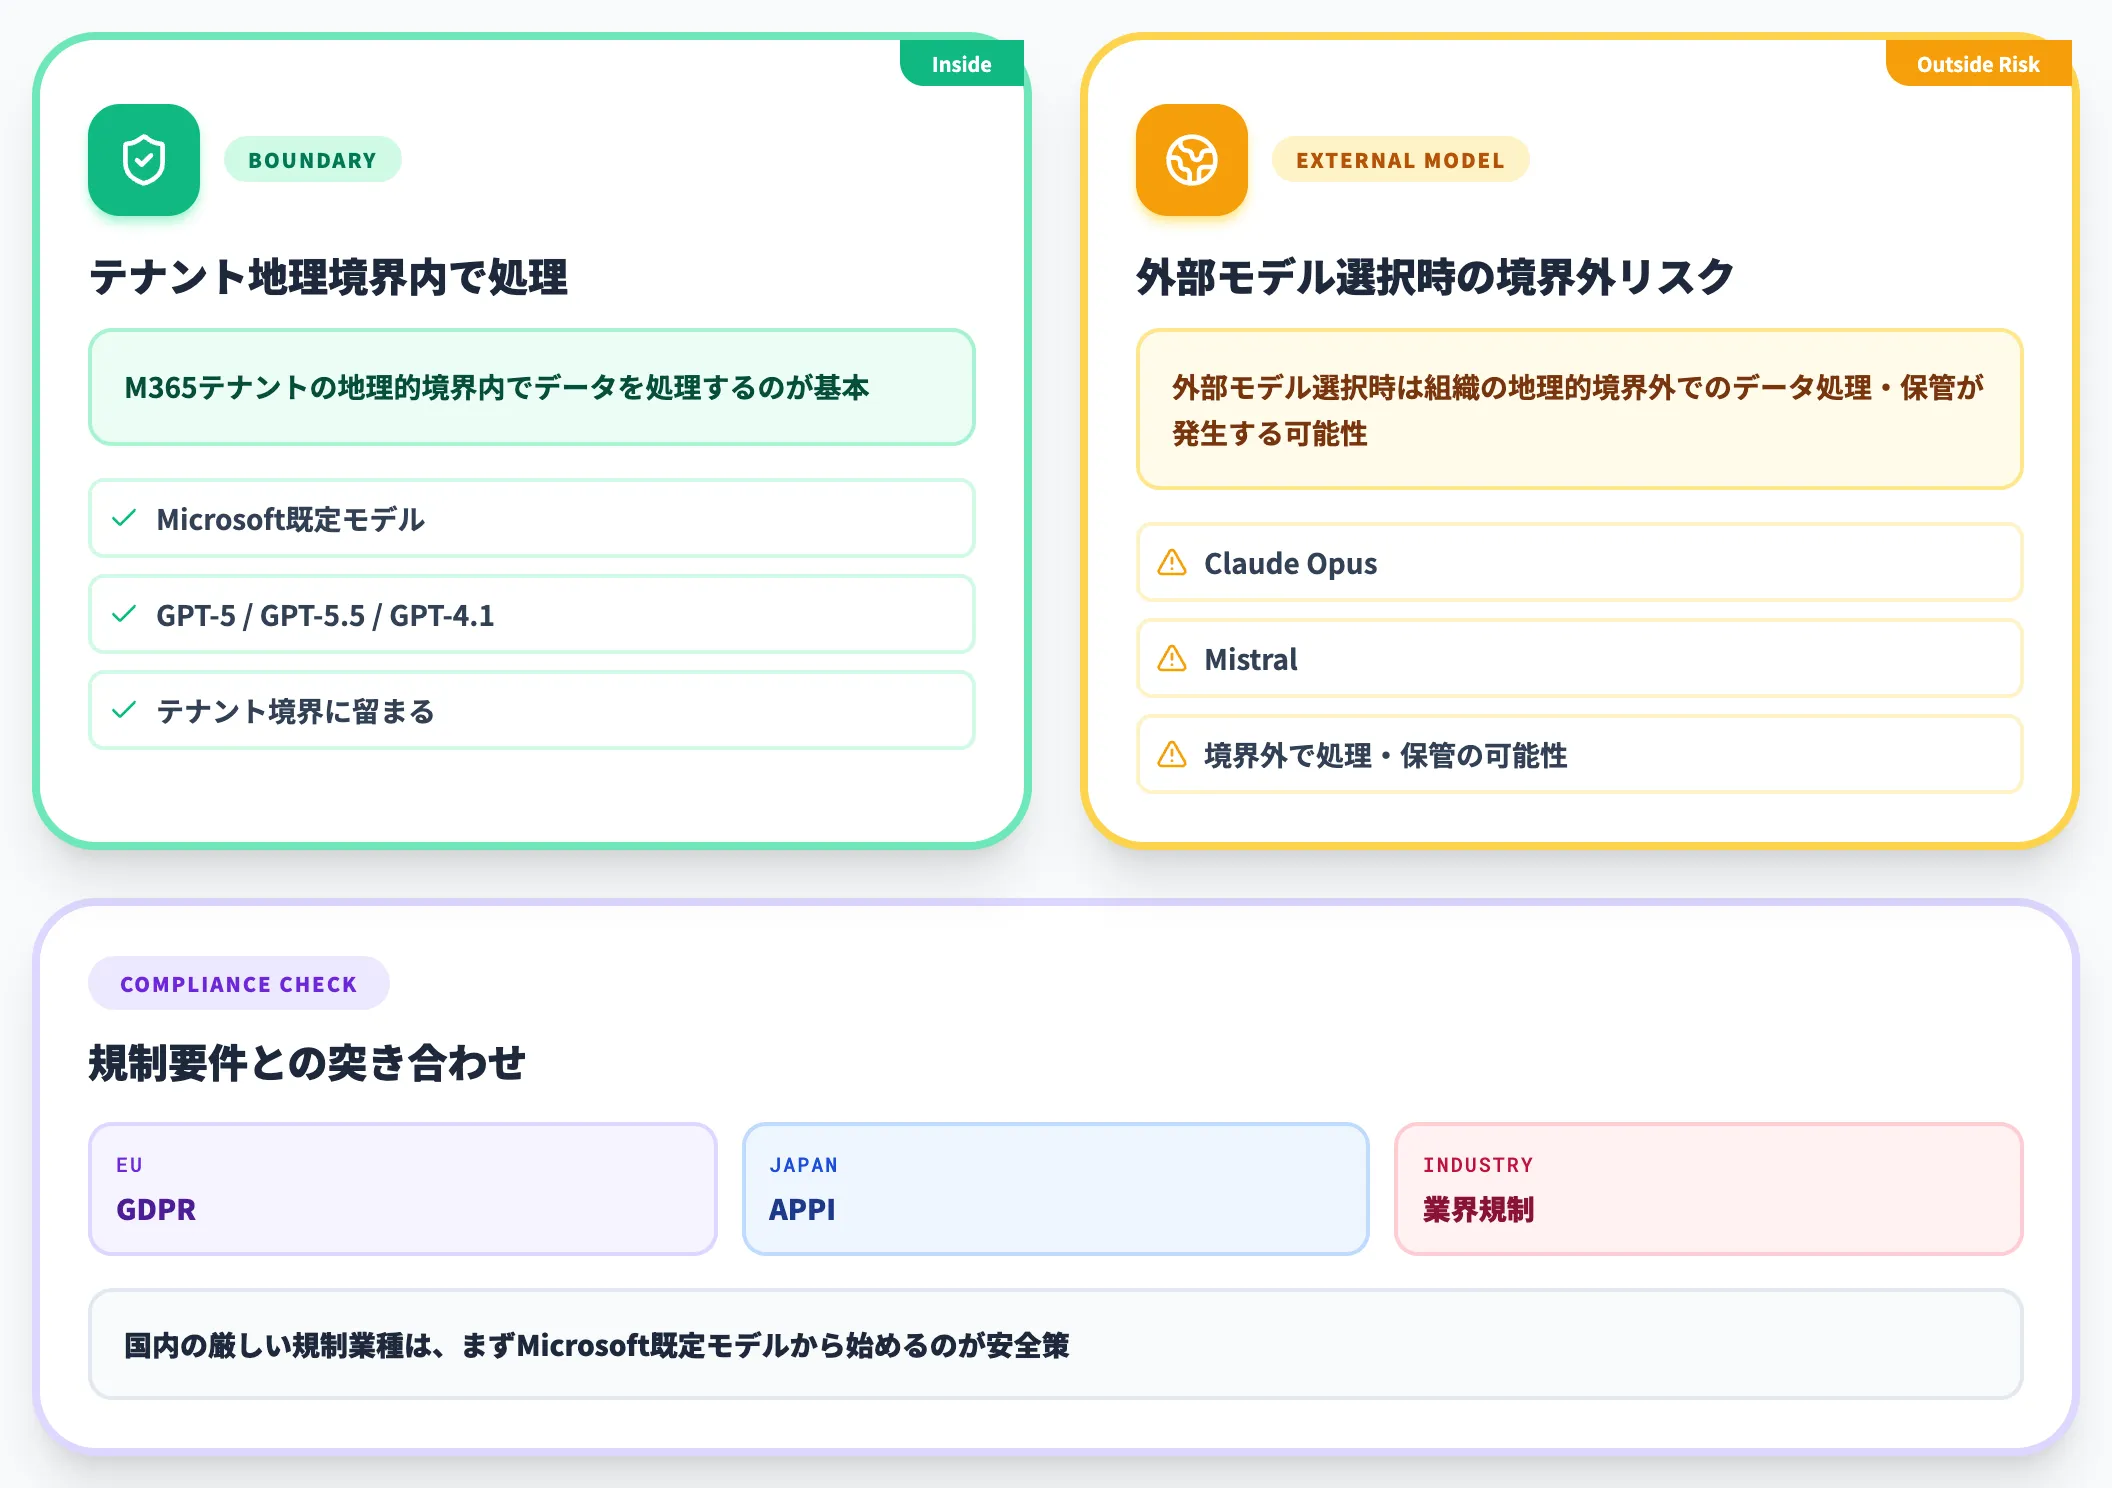Screen dimensions: 2112x1488
Task: Click checkmark beside Microsoft既定モデル
Action: pyautogui.click(x=124, y=518)
